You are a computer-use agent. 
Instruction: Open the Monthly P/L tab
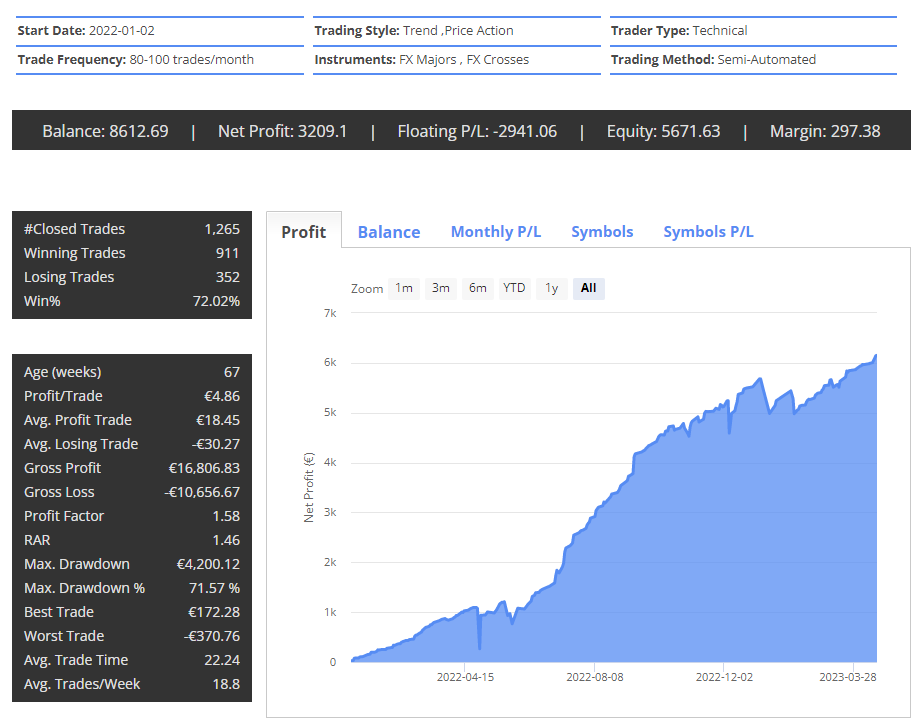495,231
